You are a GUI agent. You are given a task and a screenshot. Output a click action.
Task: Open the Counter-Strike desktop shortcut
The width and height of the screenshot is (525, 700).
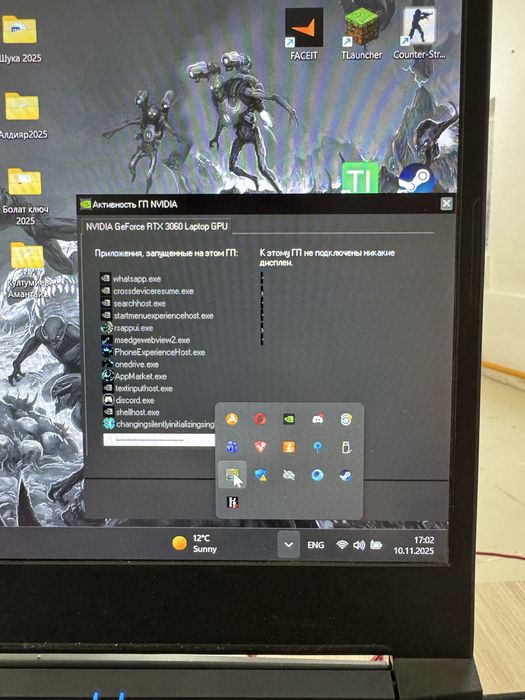tap(419, 34)
